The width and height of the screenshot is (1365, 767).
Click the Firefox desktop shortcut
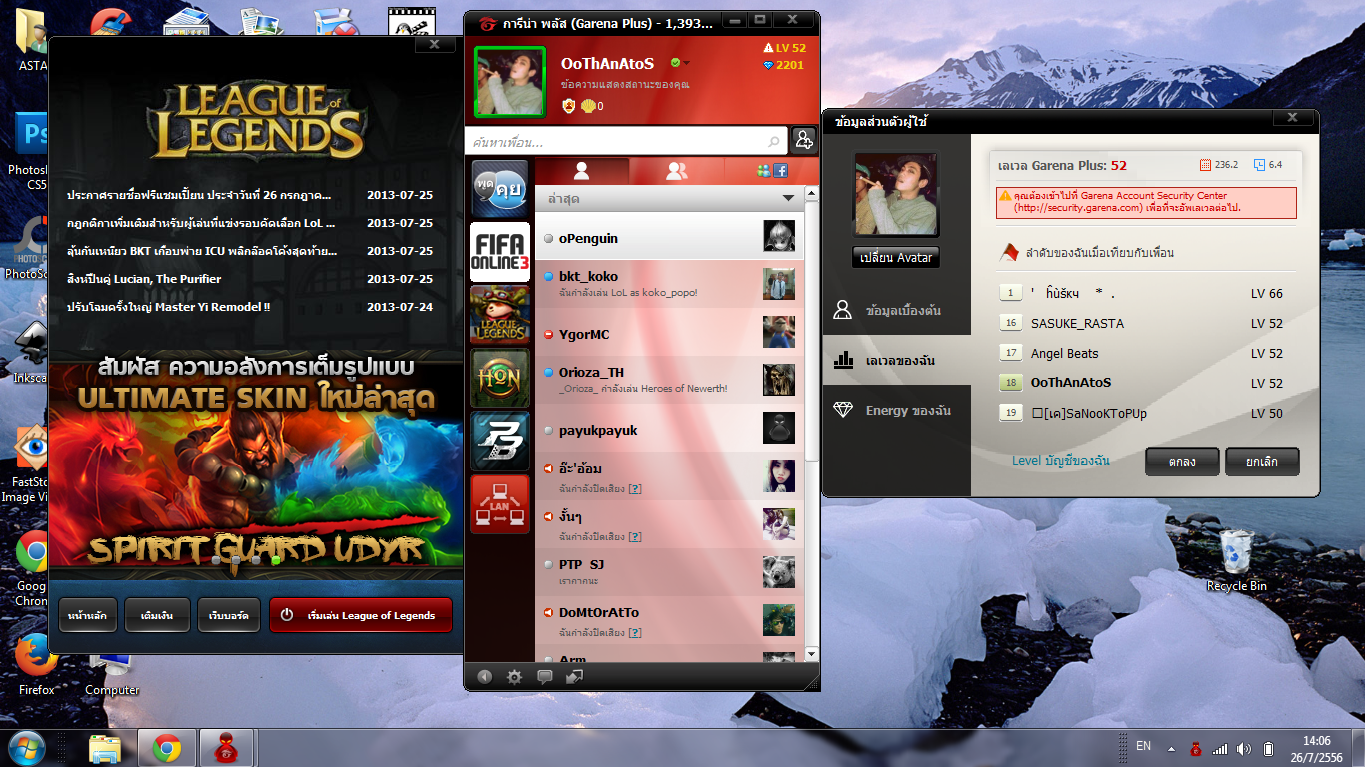click(x=36, y=665)
